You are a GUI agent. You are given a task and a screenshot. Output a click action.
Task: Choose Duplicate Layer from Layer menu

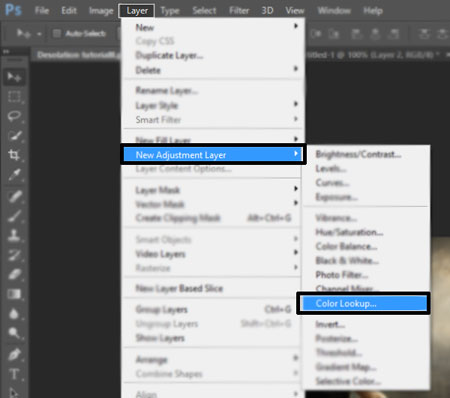[213, 55]
